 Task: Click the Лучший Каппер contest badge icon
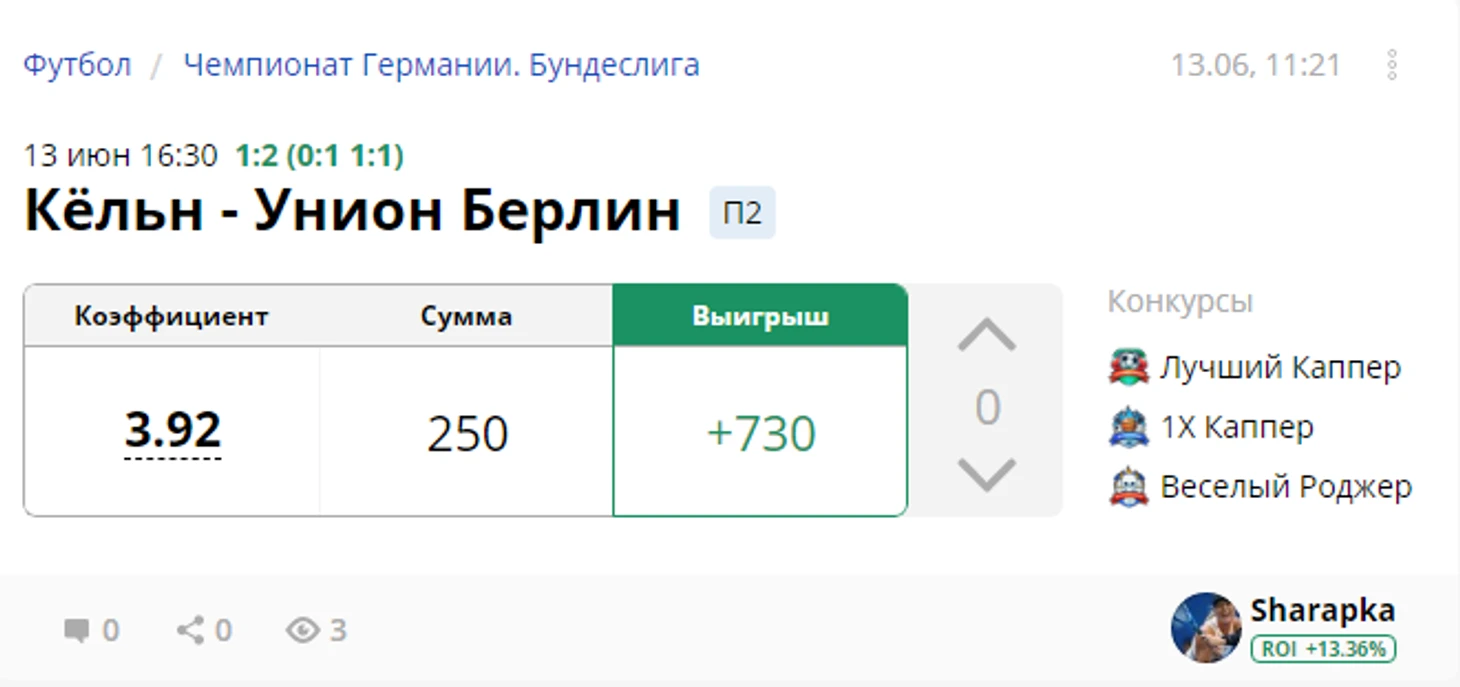(x=1129, y=367)
